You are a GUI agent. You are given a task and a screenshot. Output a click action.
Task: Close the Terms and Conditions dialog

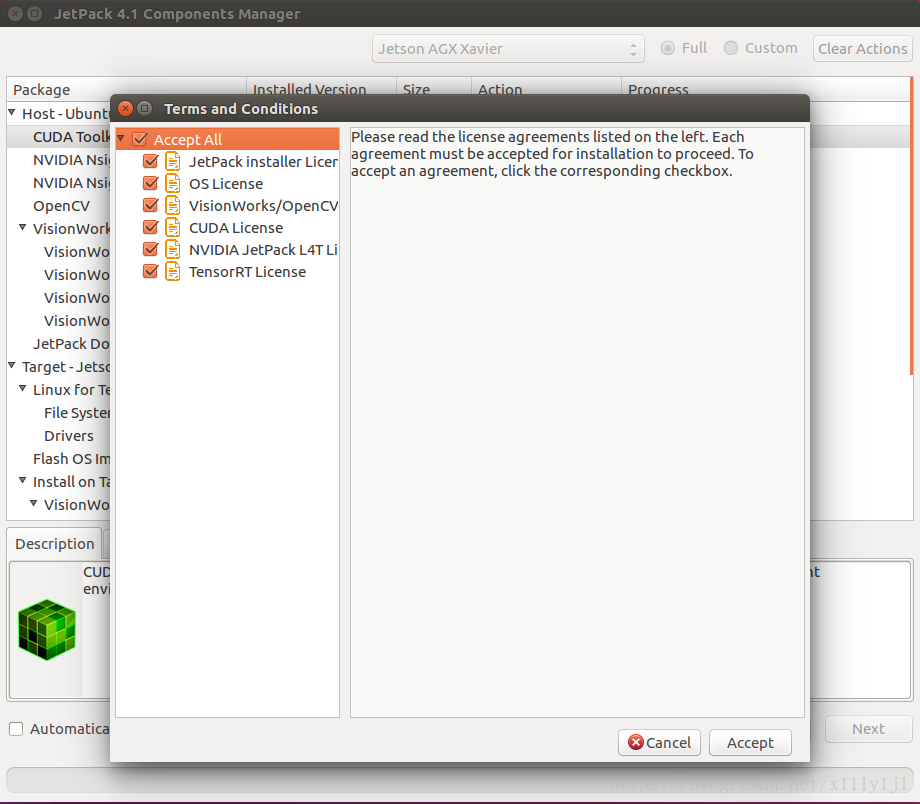coord(126,109)
